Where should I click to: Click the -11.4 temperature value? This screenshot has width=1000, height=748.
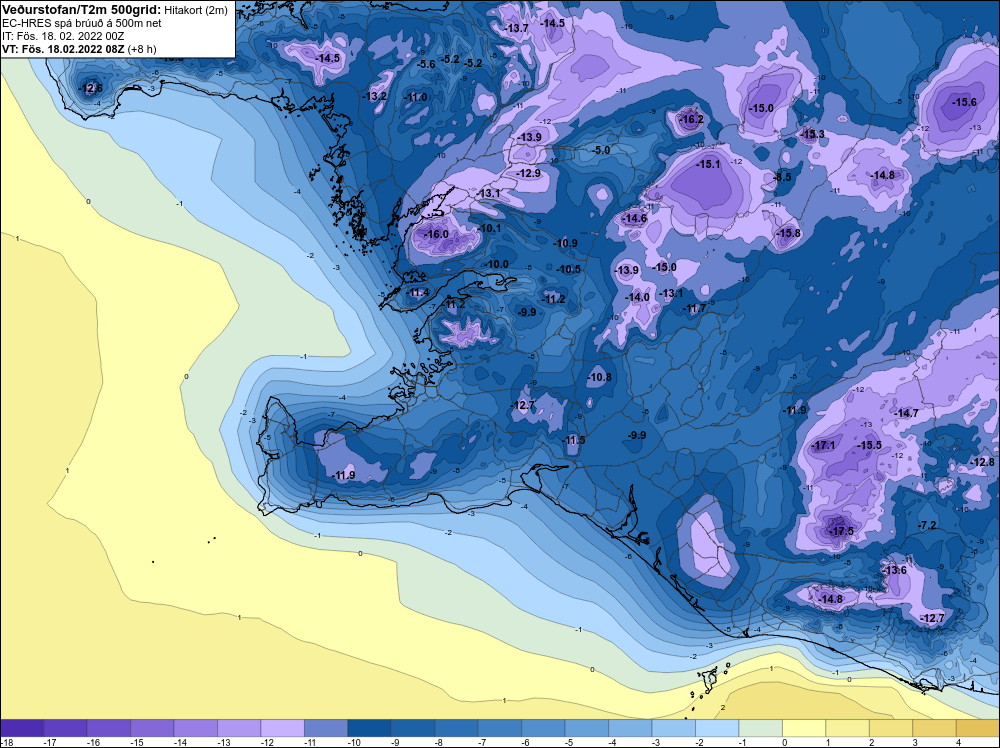(x=418, y=293)
